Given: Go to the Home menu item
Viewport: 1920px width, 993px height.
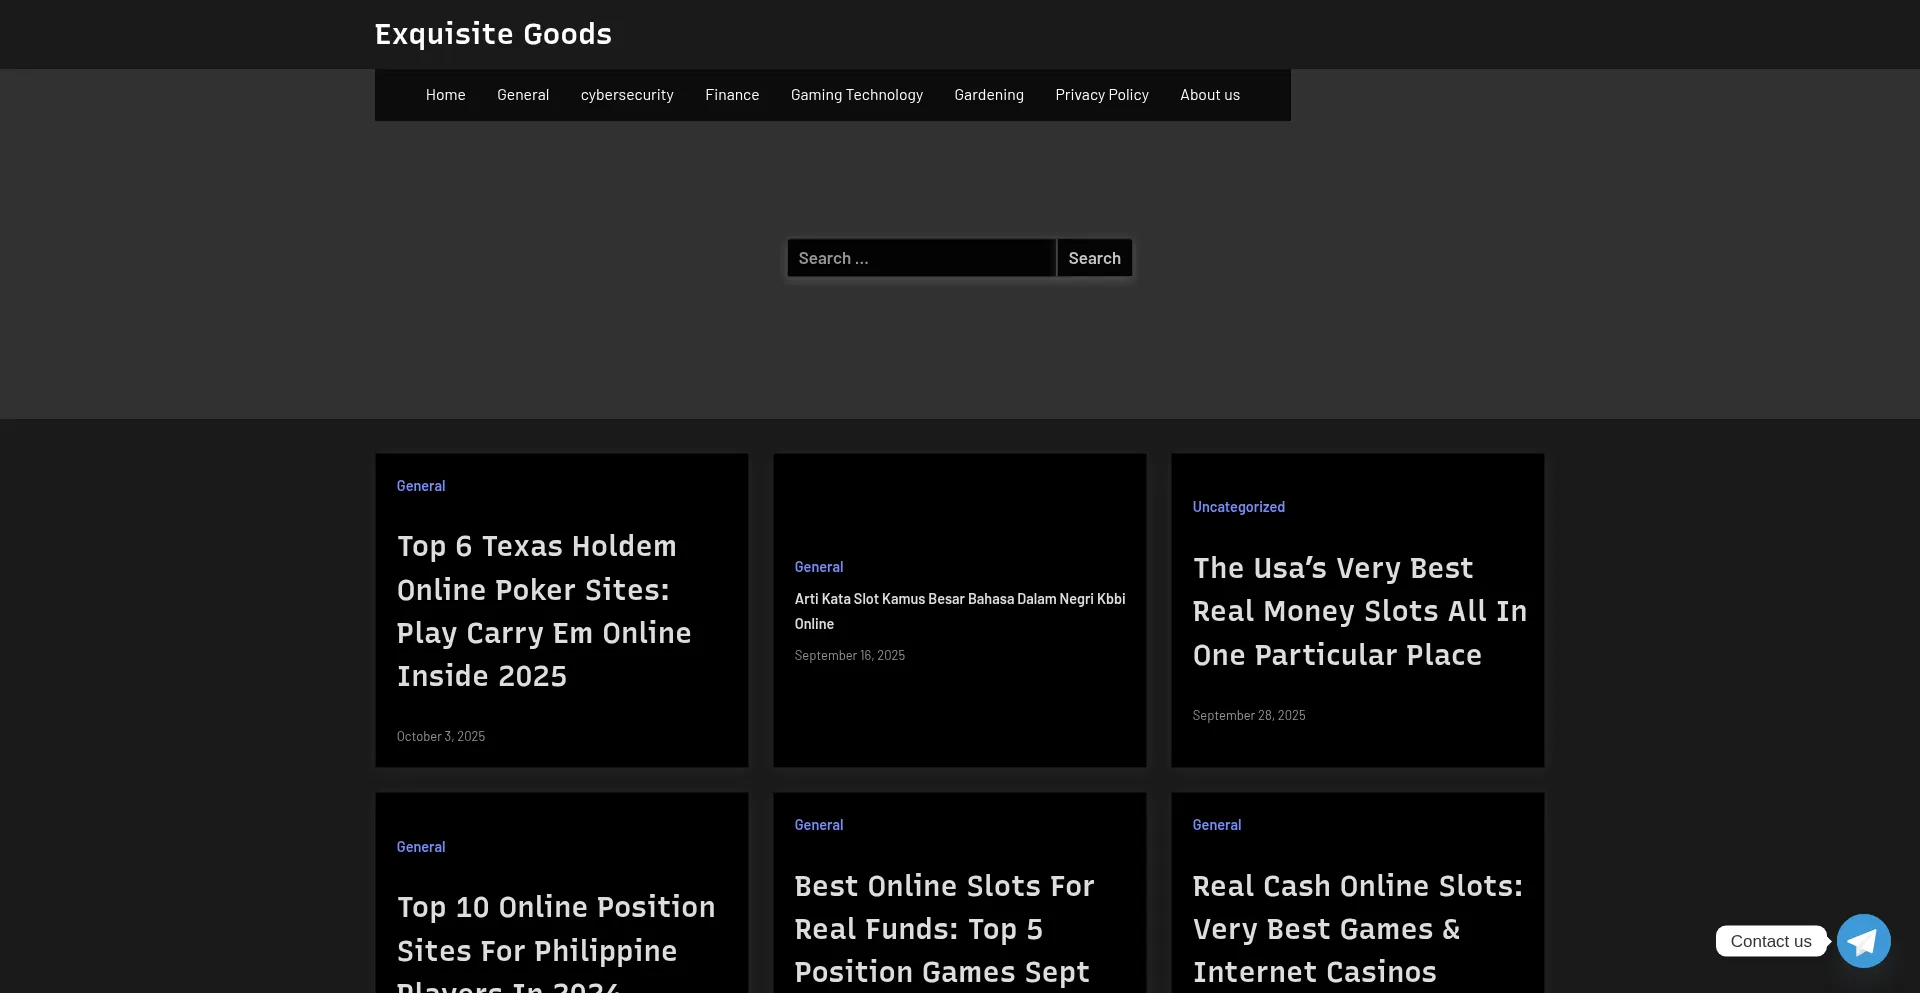Looking at the screenshot, I should [x=445, y=95].
